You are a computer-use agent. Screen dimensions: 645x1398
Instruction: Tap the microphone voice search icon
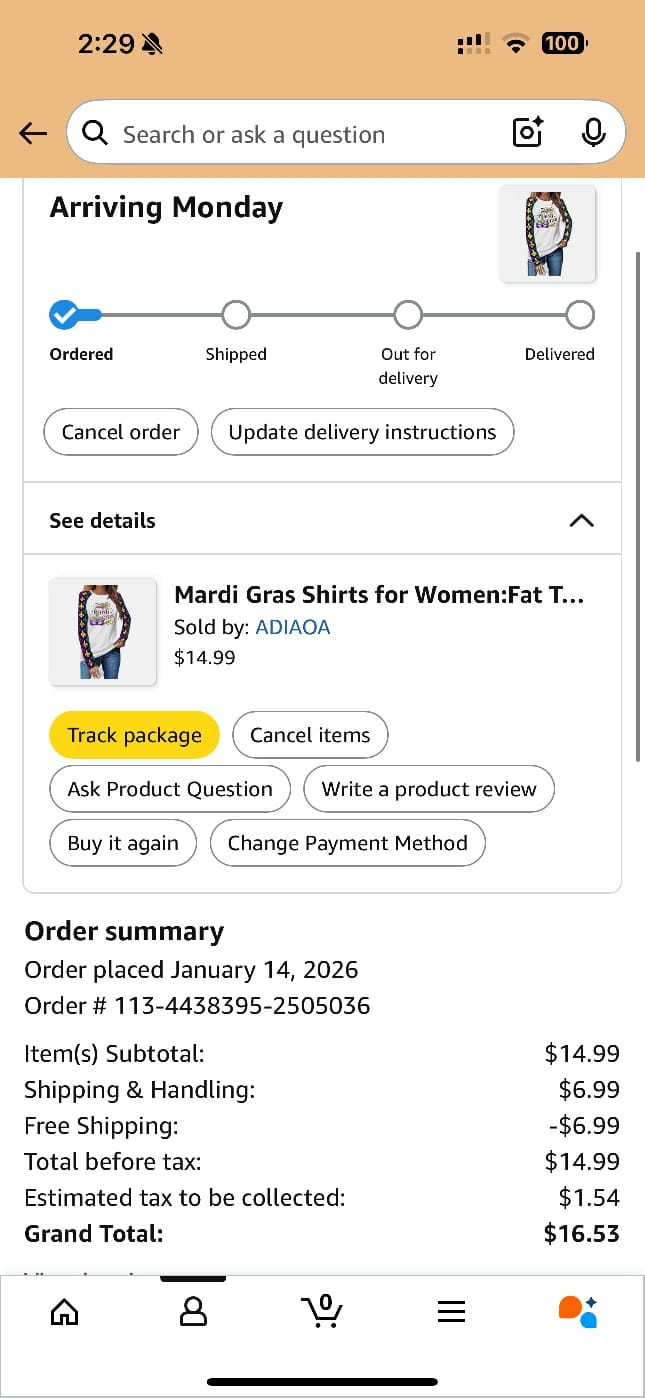pos(593,132)
